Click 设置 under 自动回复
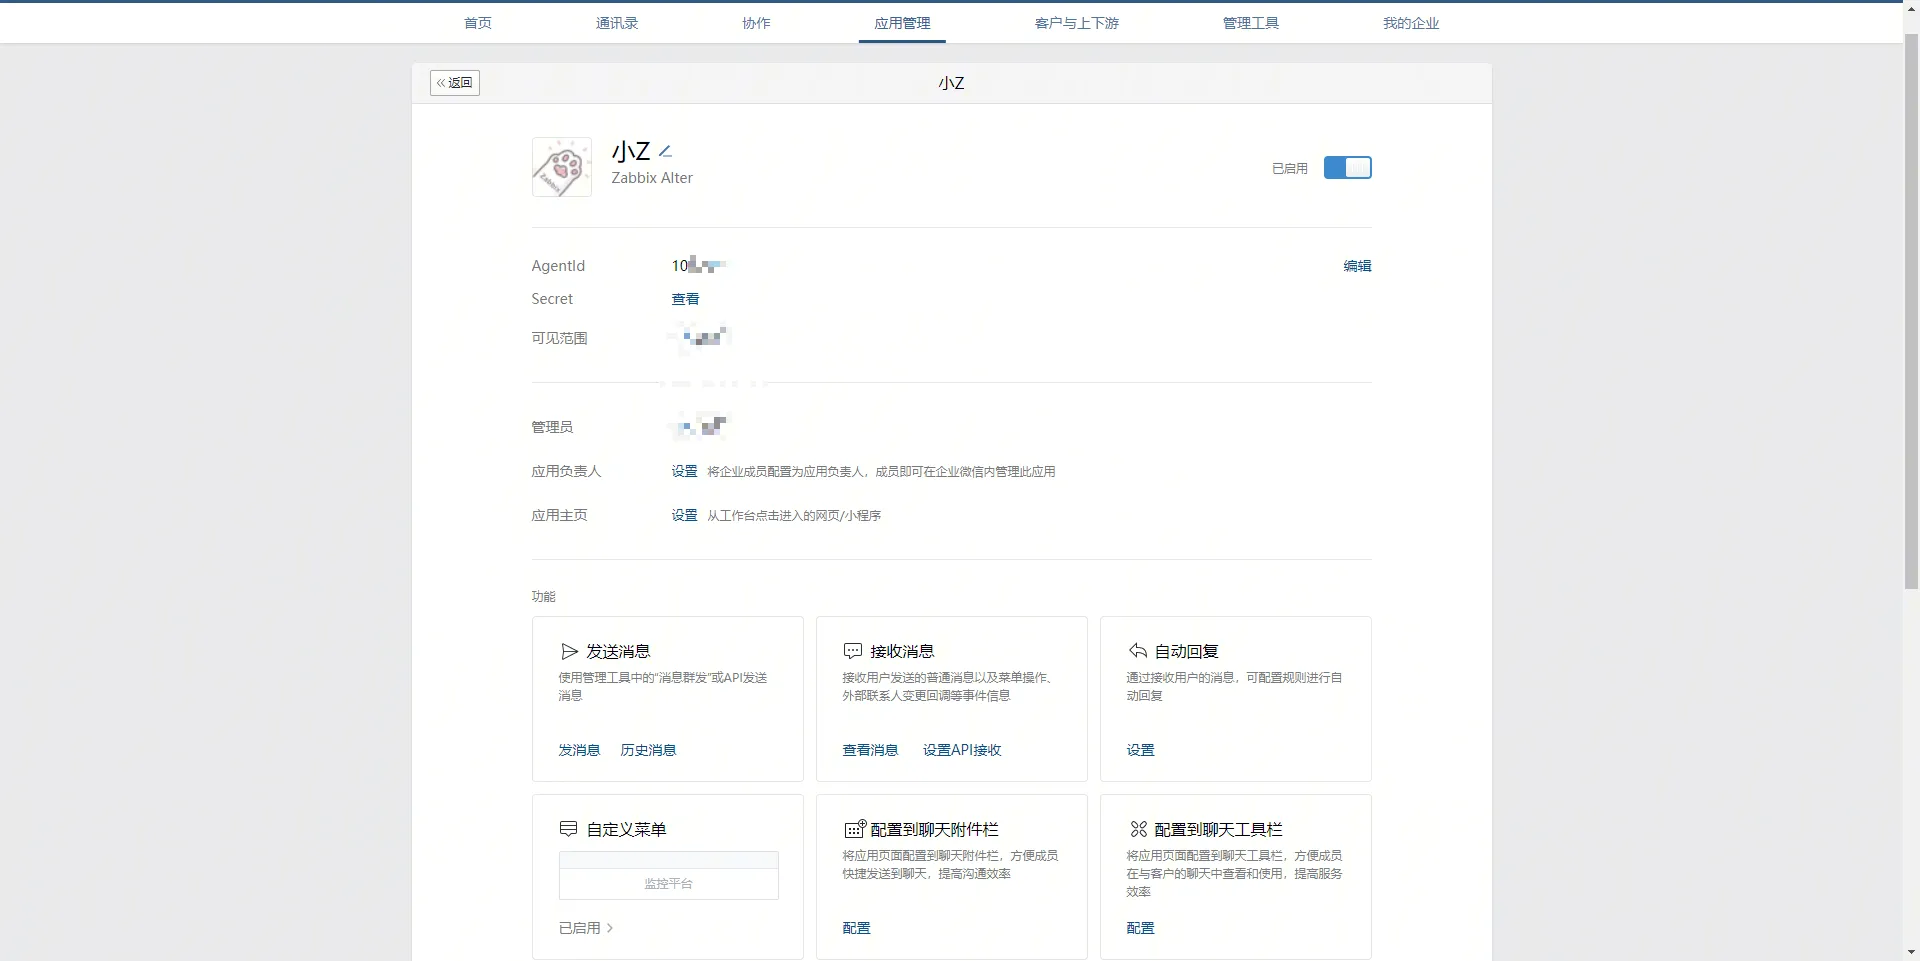Screen dimensions: 1920x961 click(x=1140, y=750)
